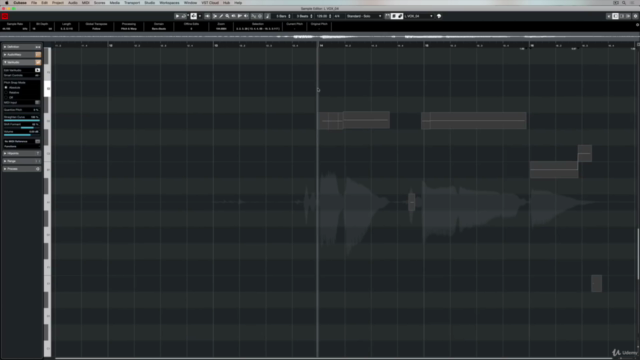Expand the Definition section
640x360 pixels.
pyautogui.click(x=5, y=47)
